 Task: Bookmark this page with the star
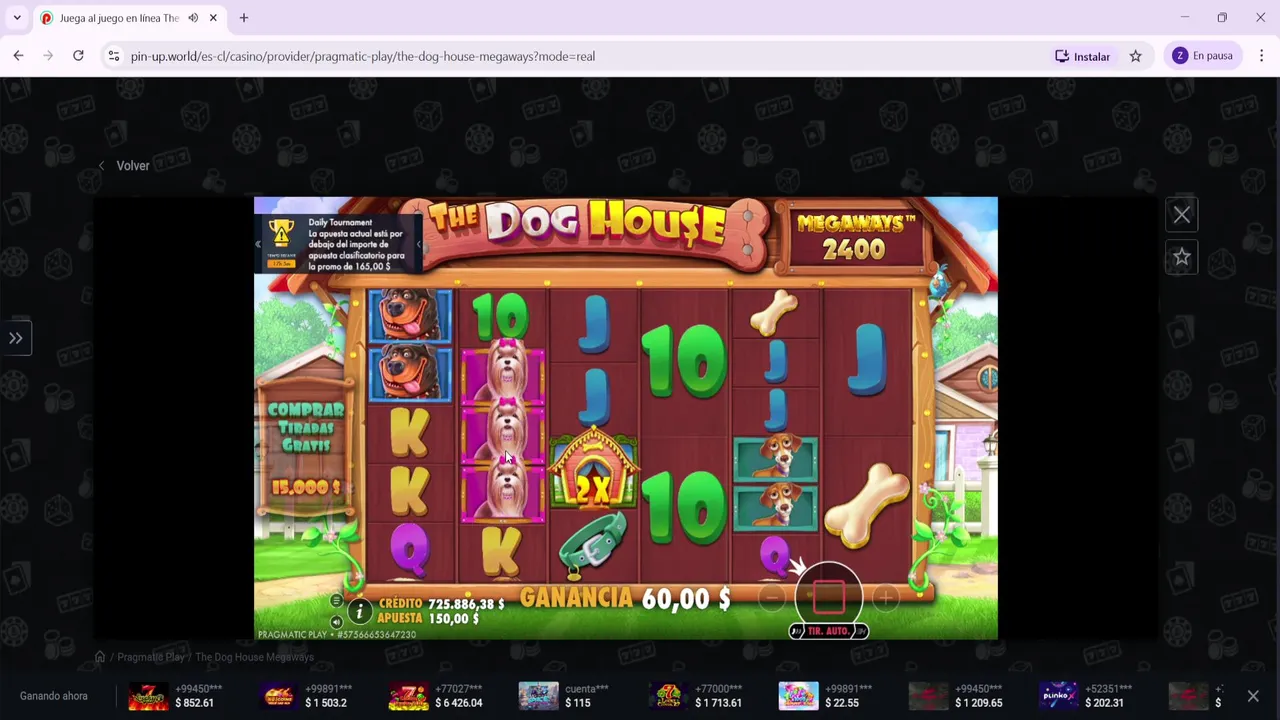pos(1136,56)
